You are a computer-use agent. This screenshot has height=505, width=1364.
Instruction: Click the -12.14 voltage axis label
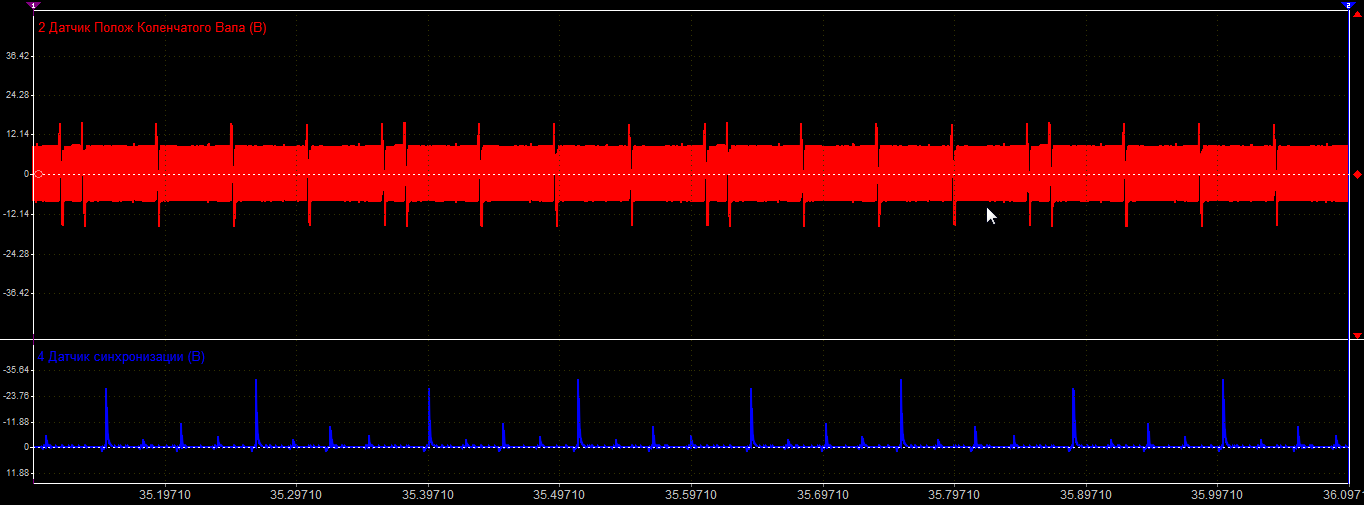click(x=16, y=214)
